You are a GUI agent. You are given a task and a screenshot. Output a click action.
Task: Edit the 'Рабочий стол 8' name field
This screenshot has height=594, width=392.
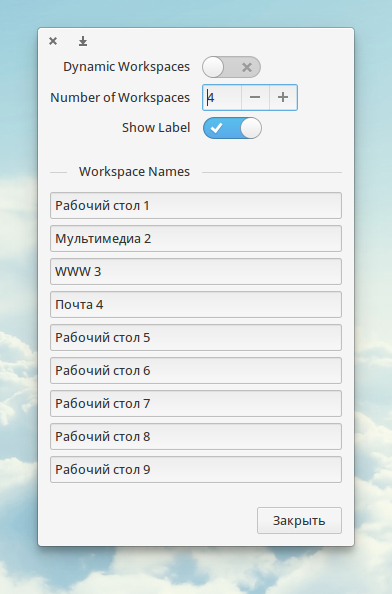coord(196,436)
